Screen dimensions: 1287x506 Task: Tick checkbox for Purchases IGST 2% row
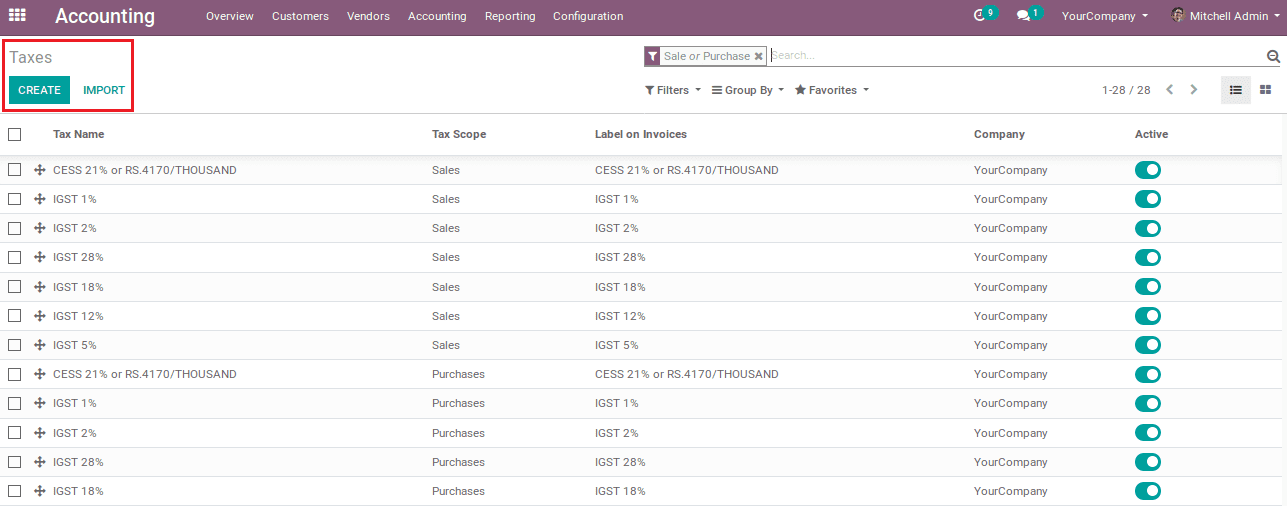[x=14, y=433]
